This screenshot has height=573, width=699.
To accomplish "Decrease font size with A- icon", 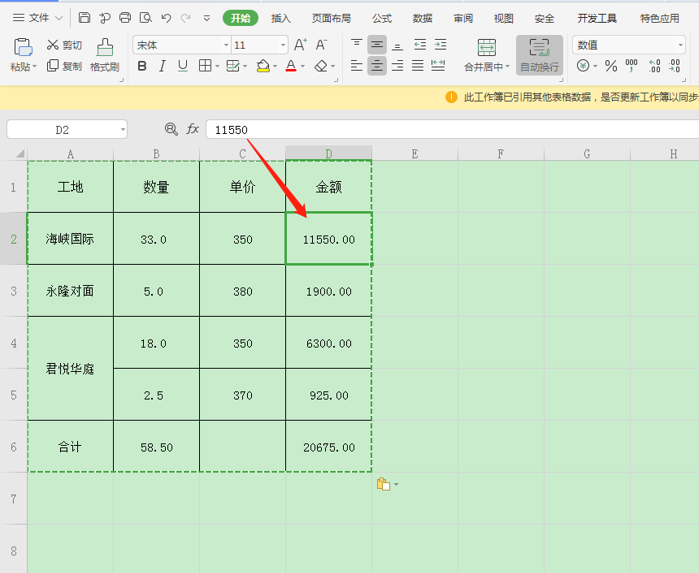I will pyautogui.click(x=321, y=45).
